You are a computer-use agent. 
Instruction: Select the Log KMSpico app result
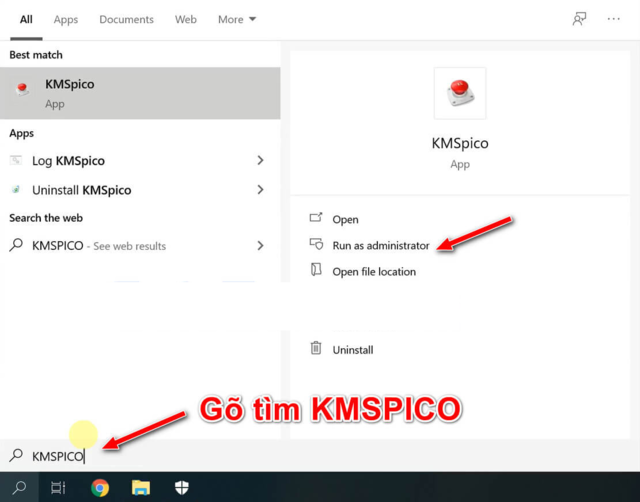140,161
